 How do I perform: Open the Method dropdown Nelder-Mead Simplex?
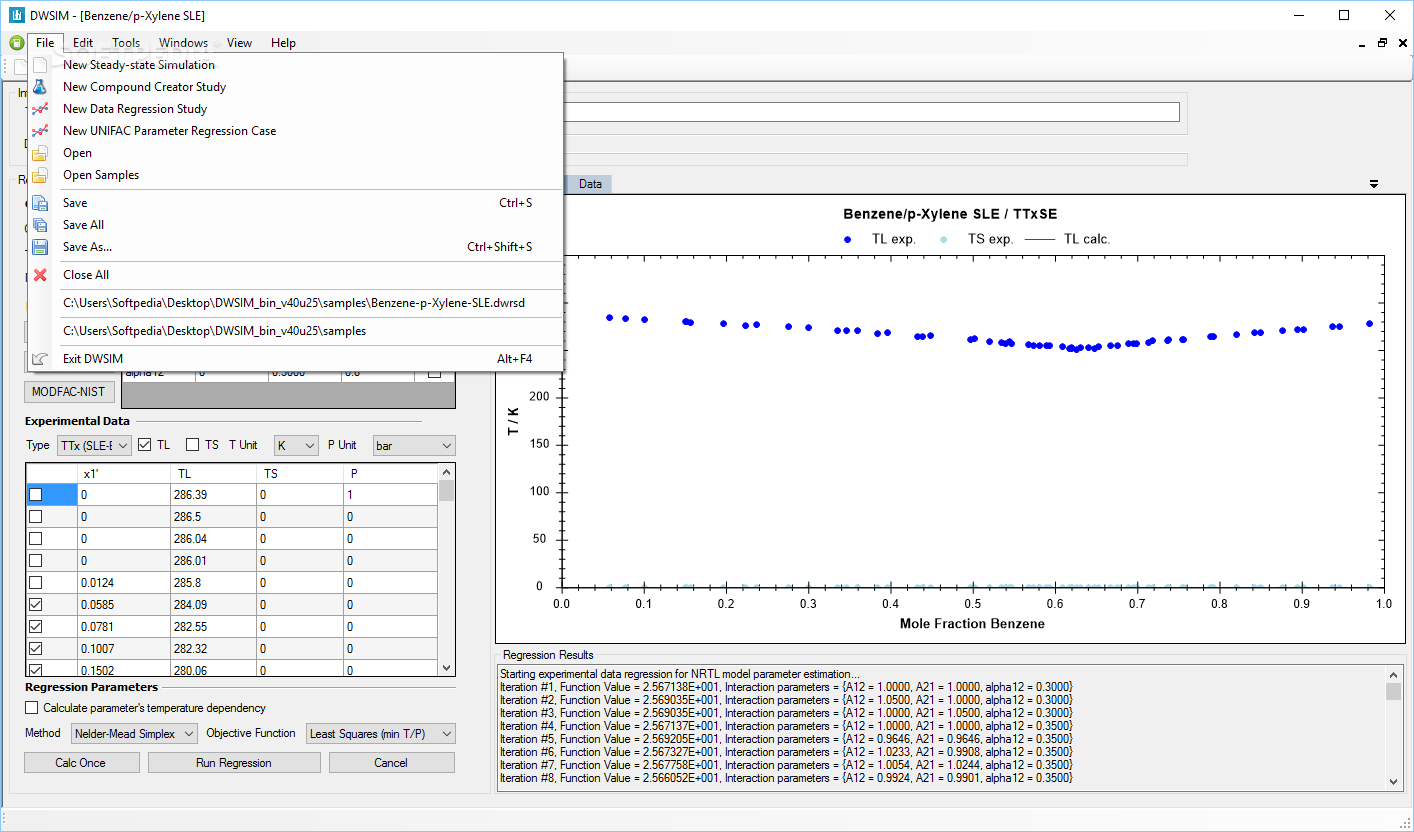(135, 734)
